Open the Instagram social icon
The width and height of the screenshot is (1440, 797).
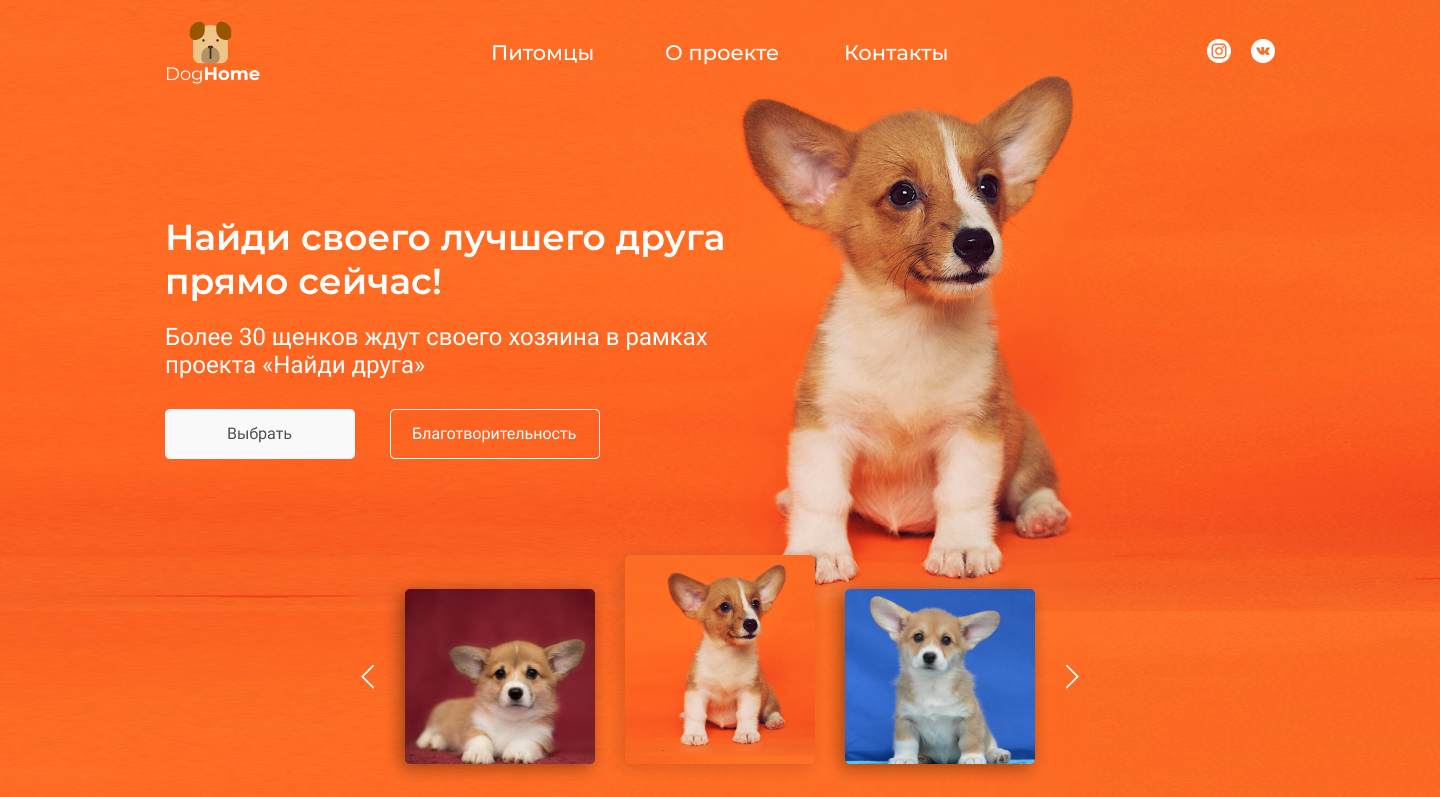point(1219,51)
